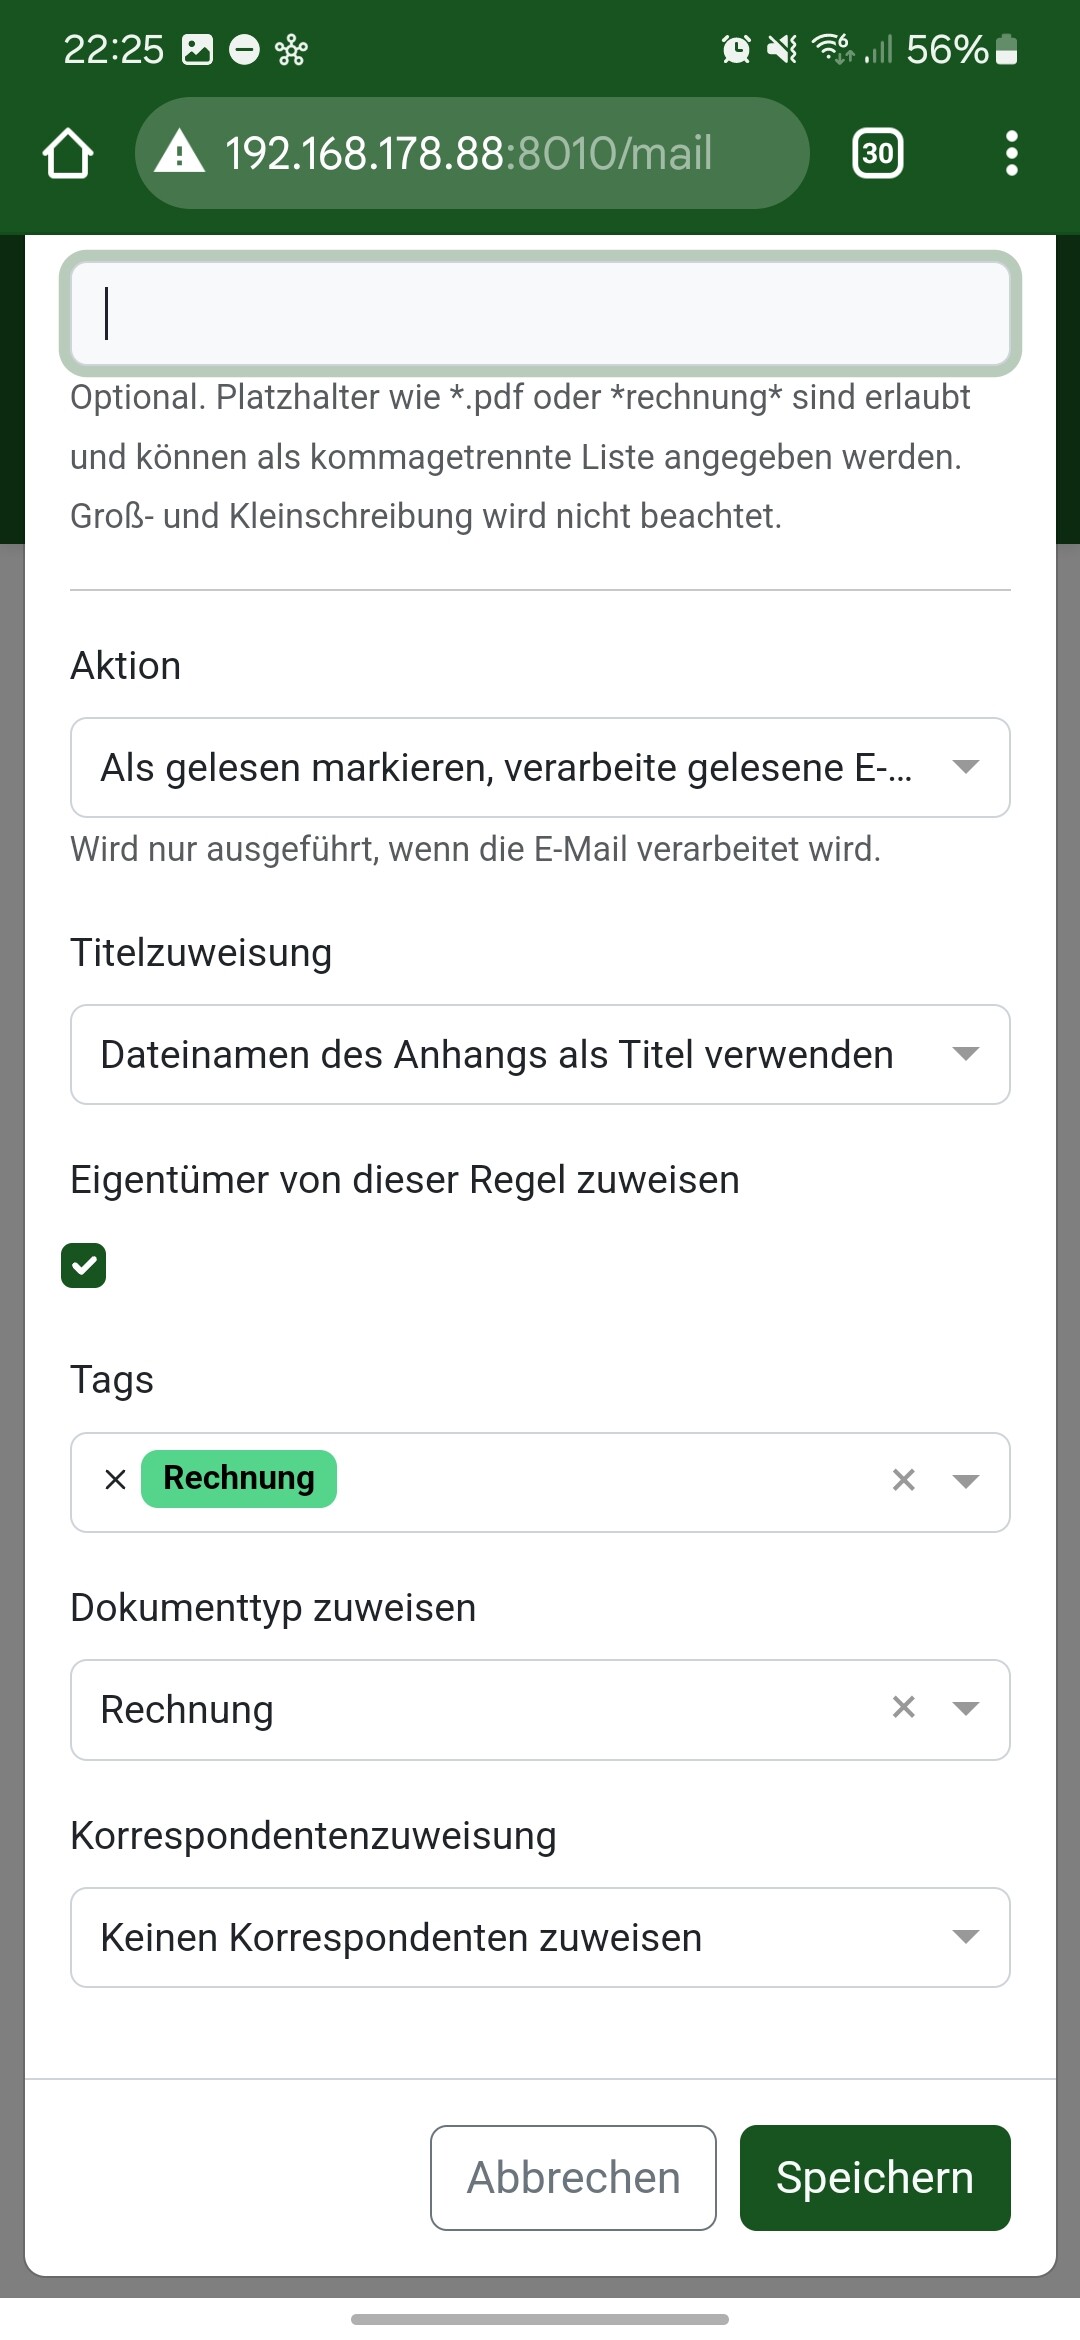Expand the Dokumenttyp zuweisen arrow

point(965,1708)
